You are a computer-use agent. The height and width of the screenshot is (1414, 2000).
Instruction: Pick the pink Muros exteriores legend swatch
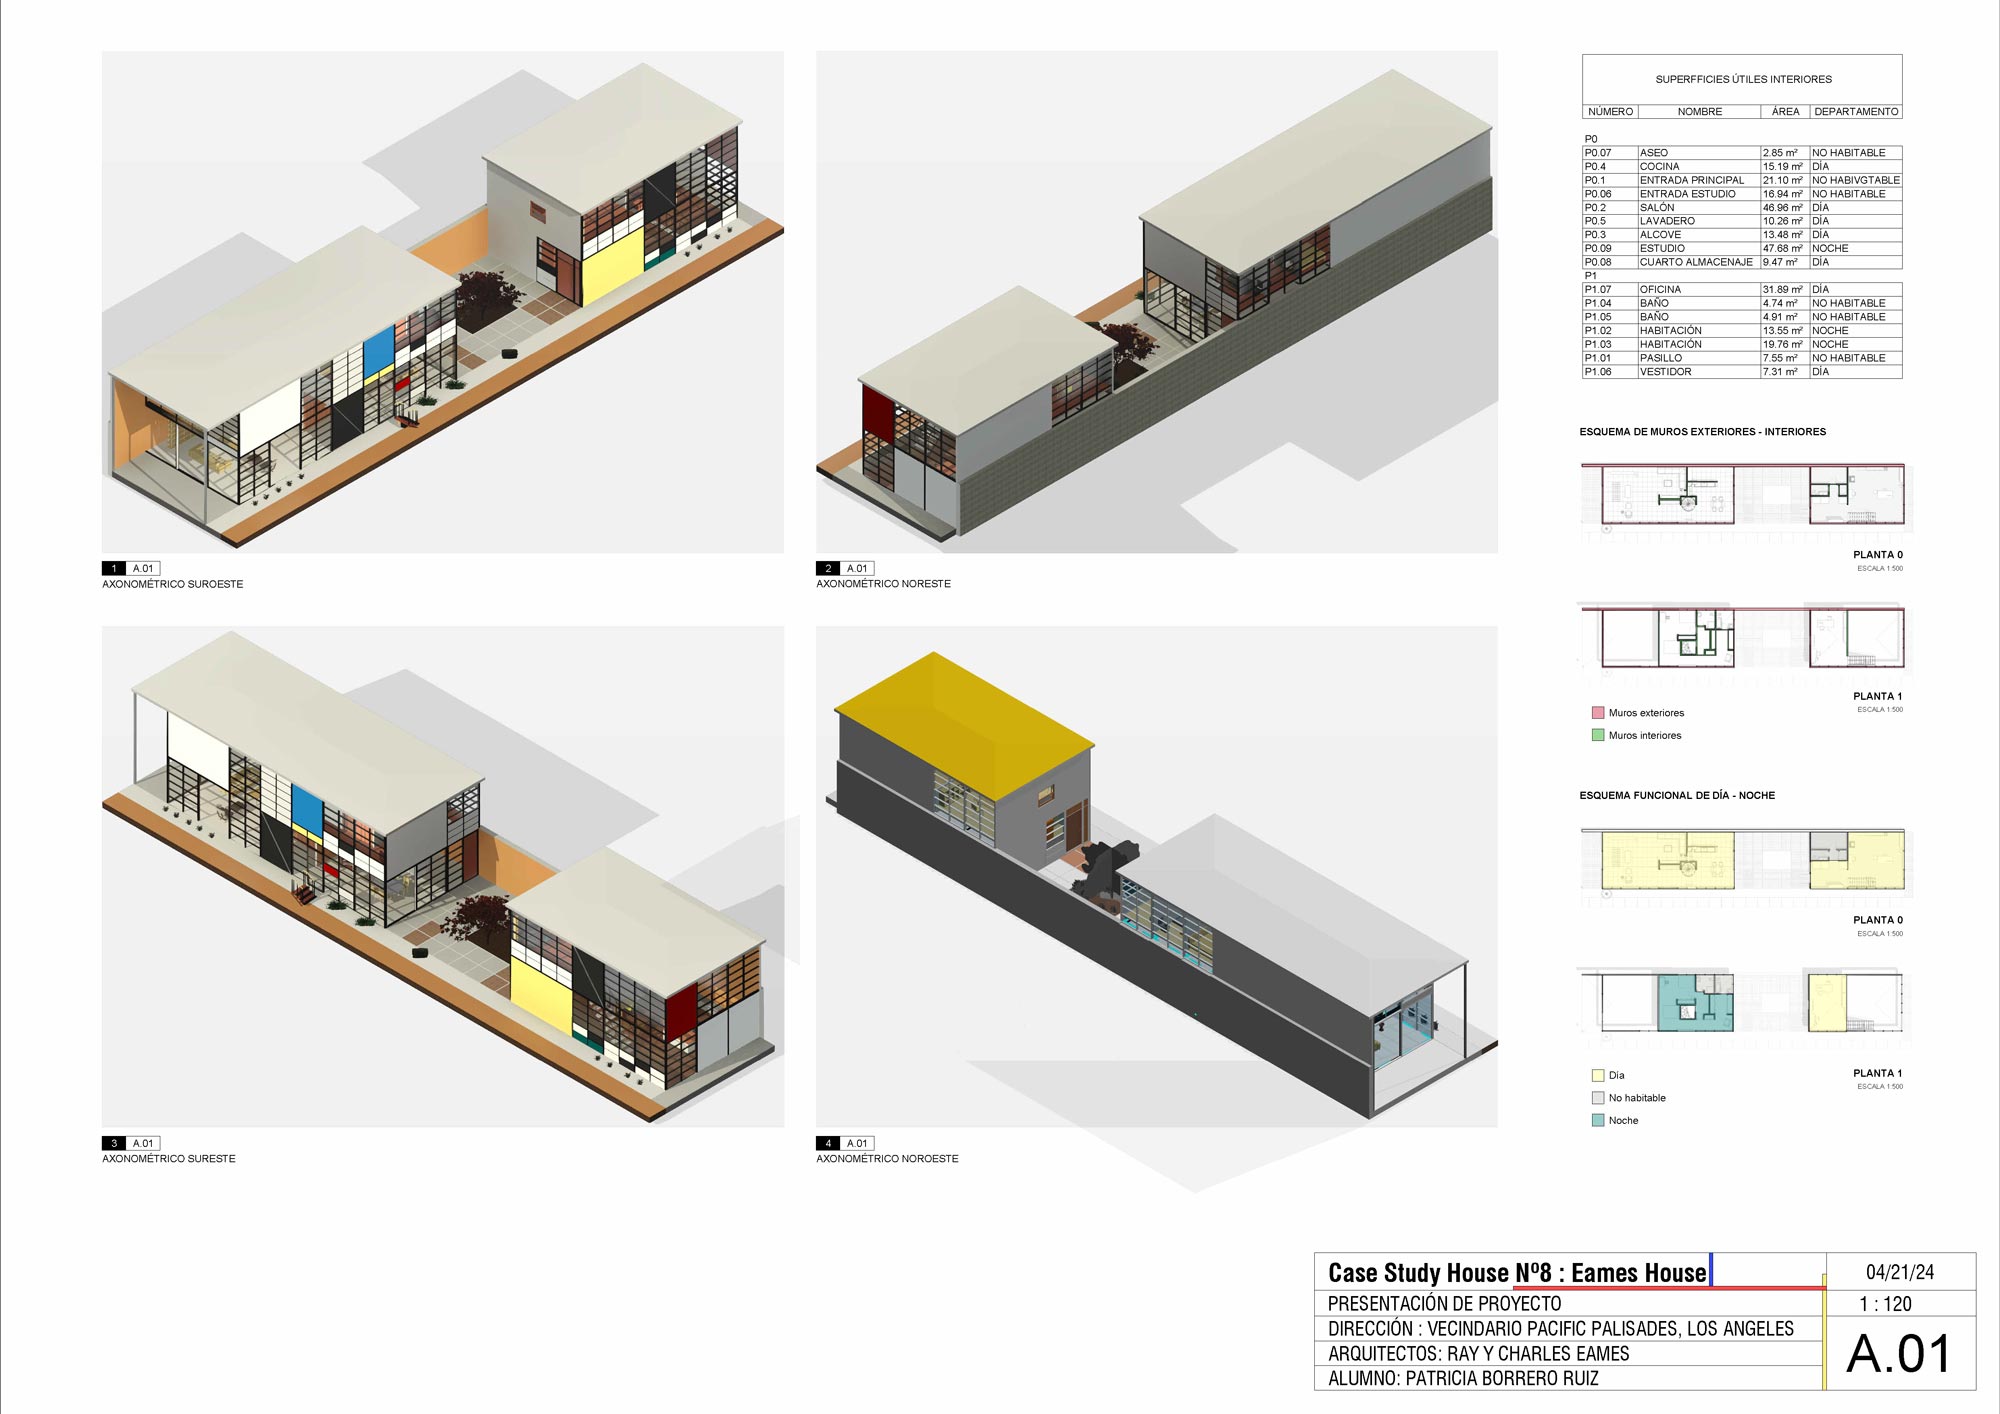[x=1598, y=713]
